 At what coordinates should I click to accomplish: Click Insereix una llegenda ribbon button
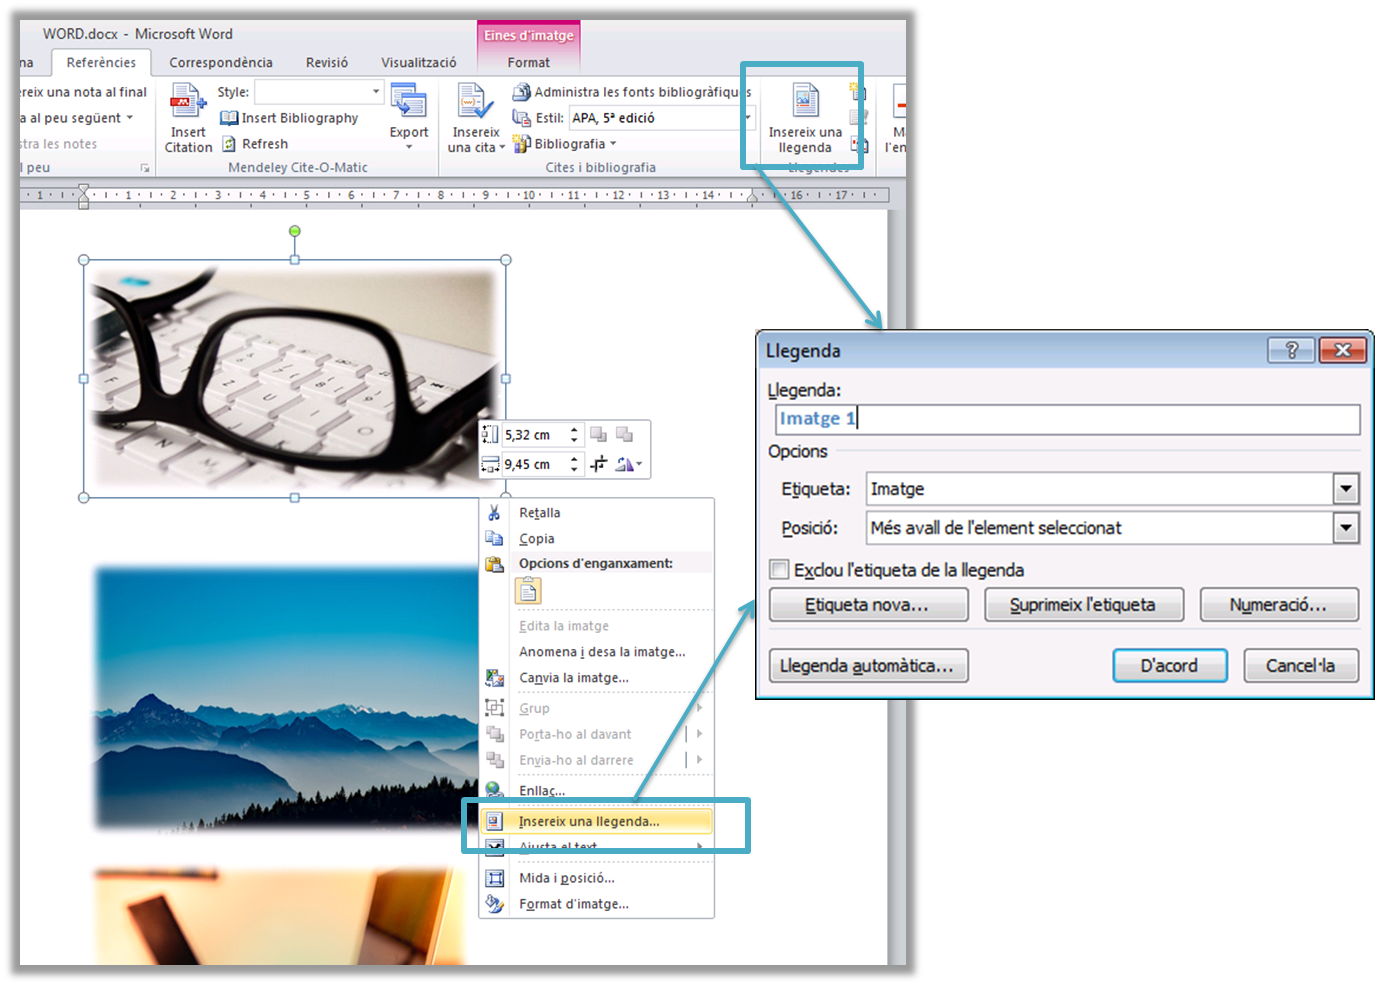click(805, 119)
